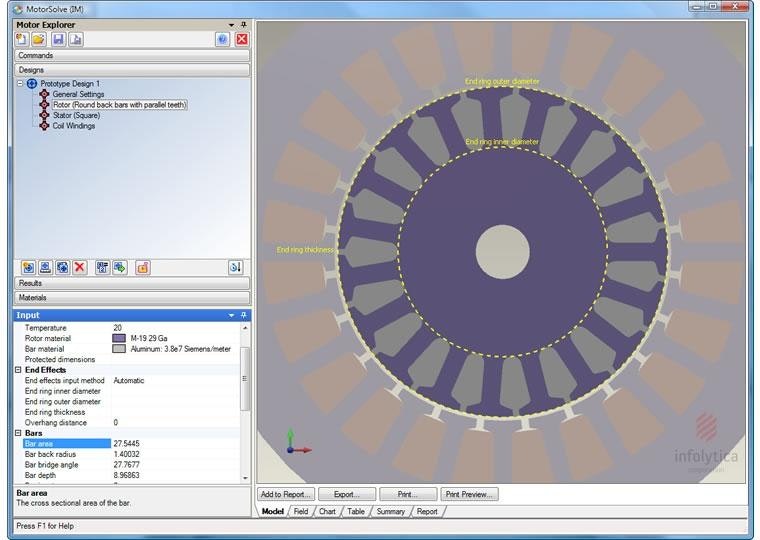Select the Coil Windings tree item
Screen dimensions: 760x540
pyautogui.click(x=74, y=126)
